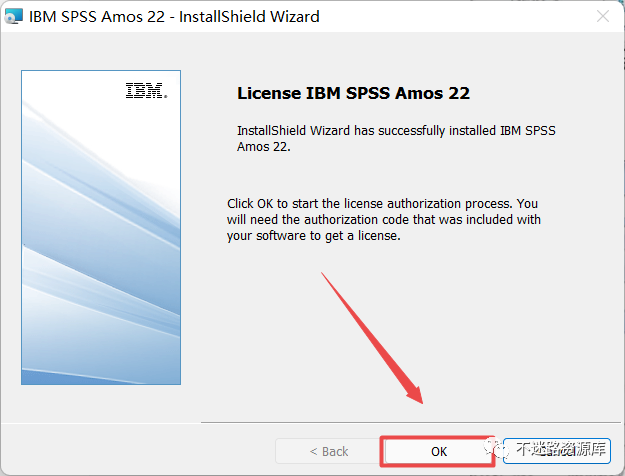625x476 pixels.
Task: Click the IBM logo on the banner
Action: [x=146, y=90]
